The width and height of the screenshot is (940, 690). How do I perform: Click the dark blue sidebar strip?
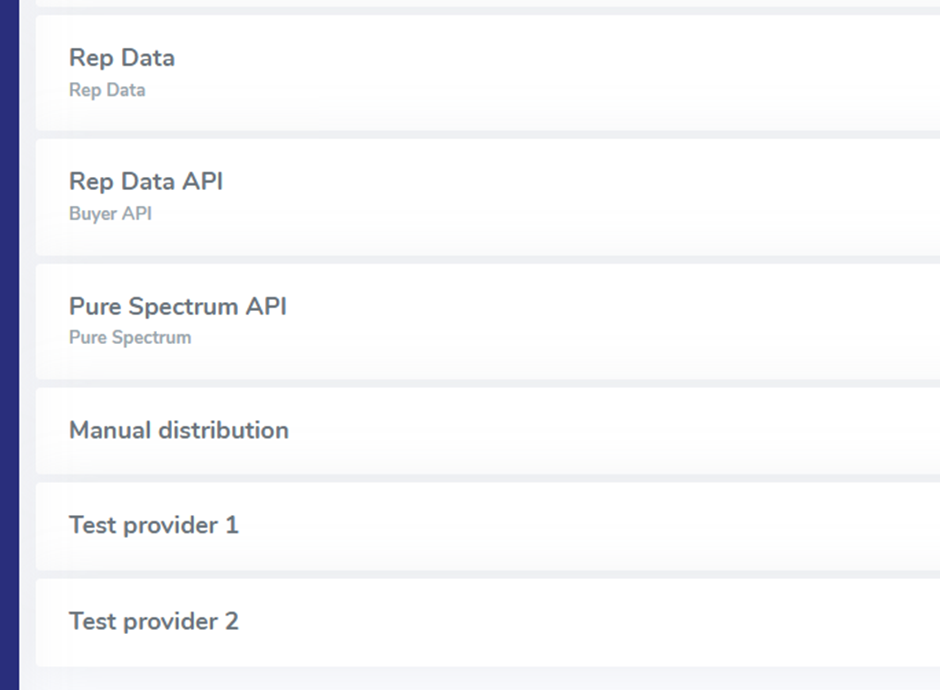9,345
